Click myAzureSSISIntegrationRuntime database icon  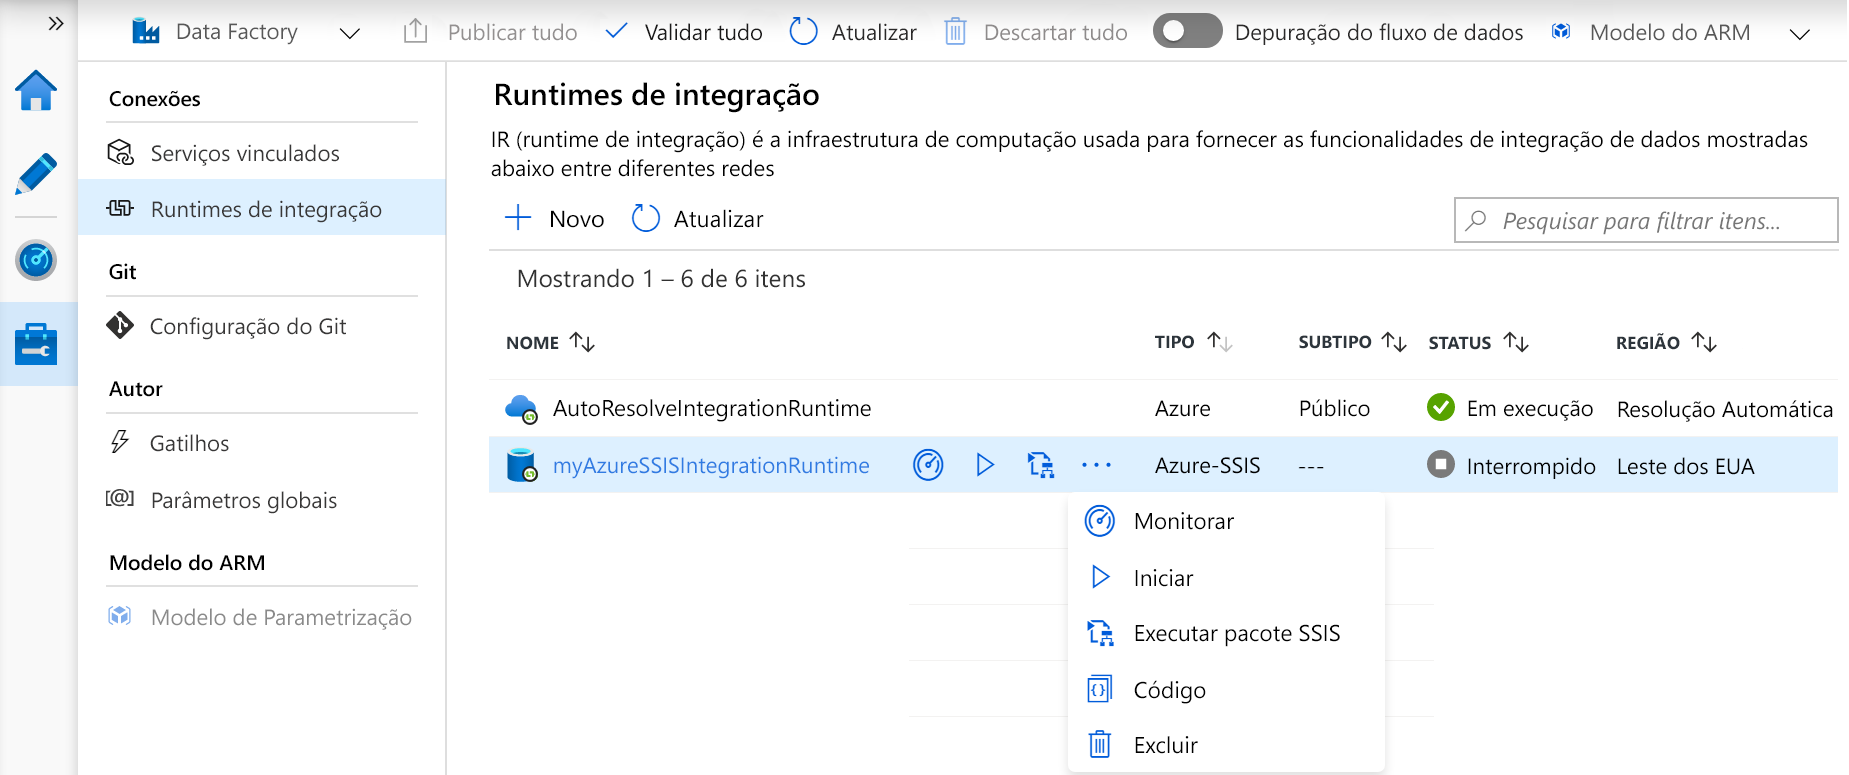(521, 465)
